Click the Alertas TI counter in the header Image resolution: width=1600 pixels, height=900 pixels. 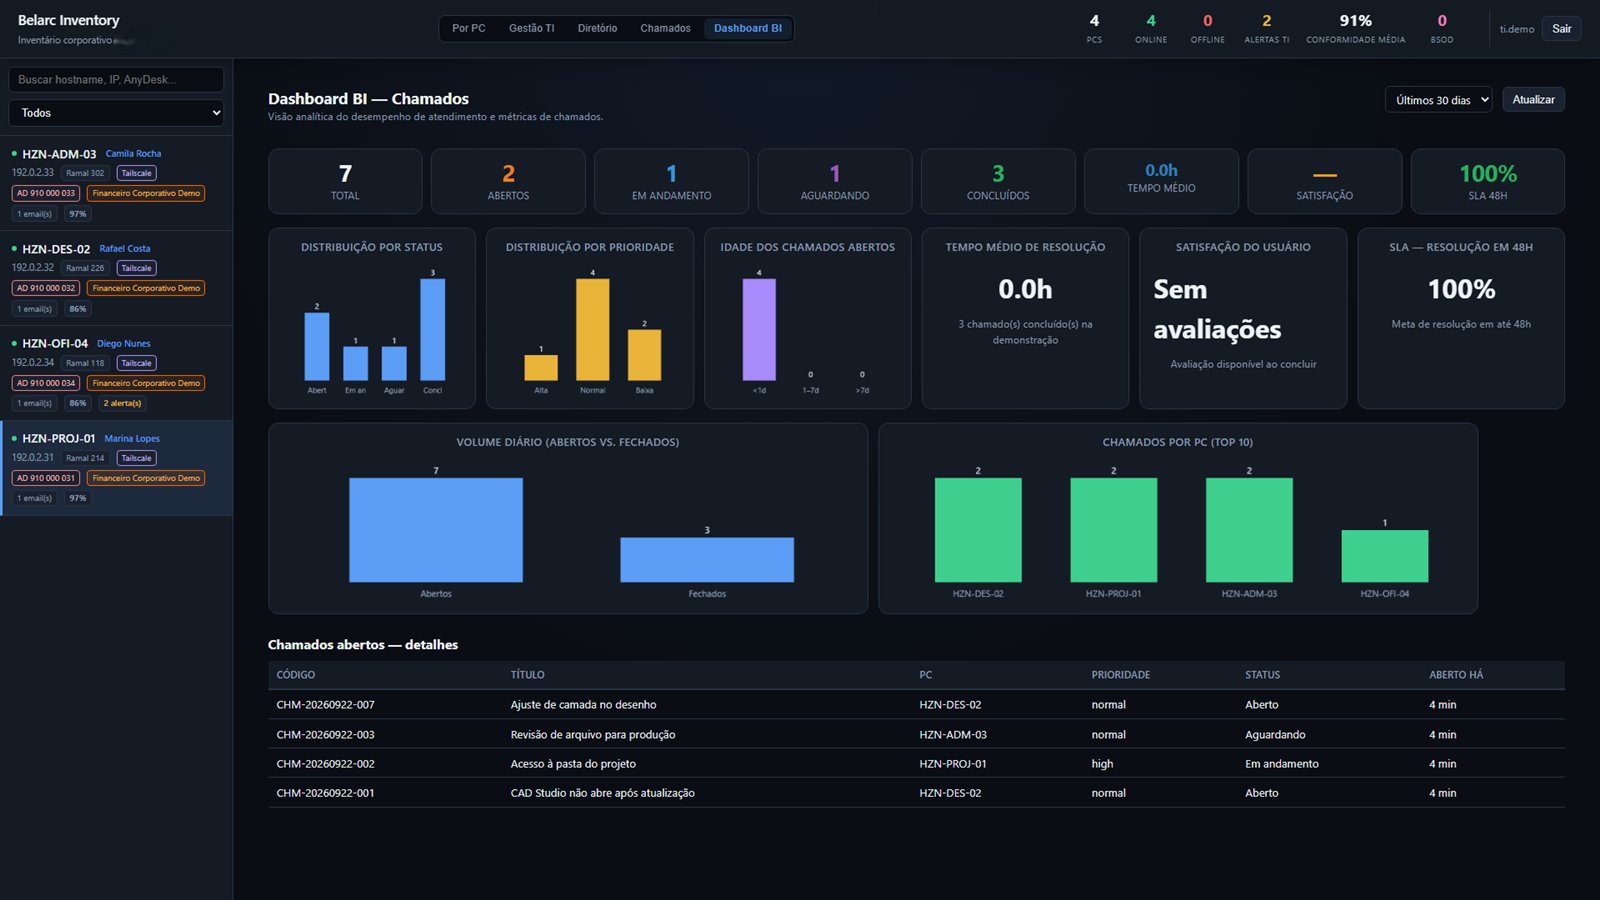pyautogui.click(x=1267, y=29)
